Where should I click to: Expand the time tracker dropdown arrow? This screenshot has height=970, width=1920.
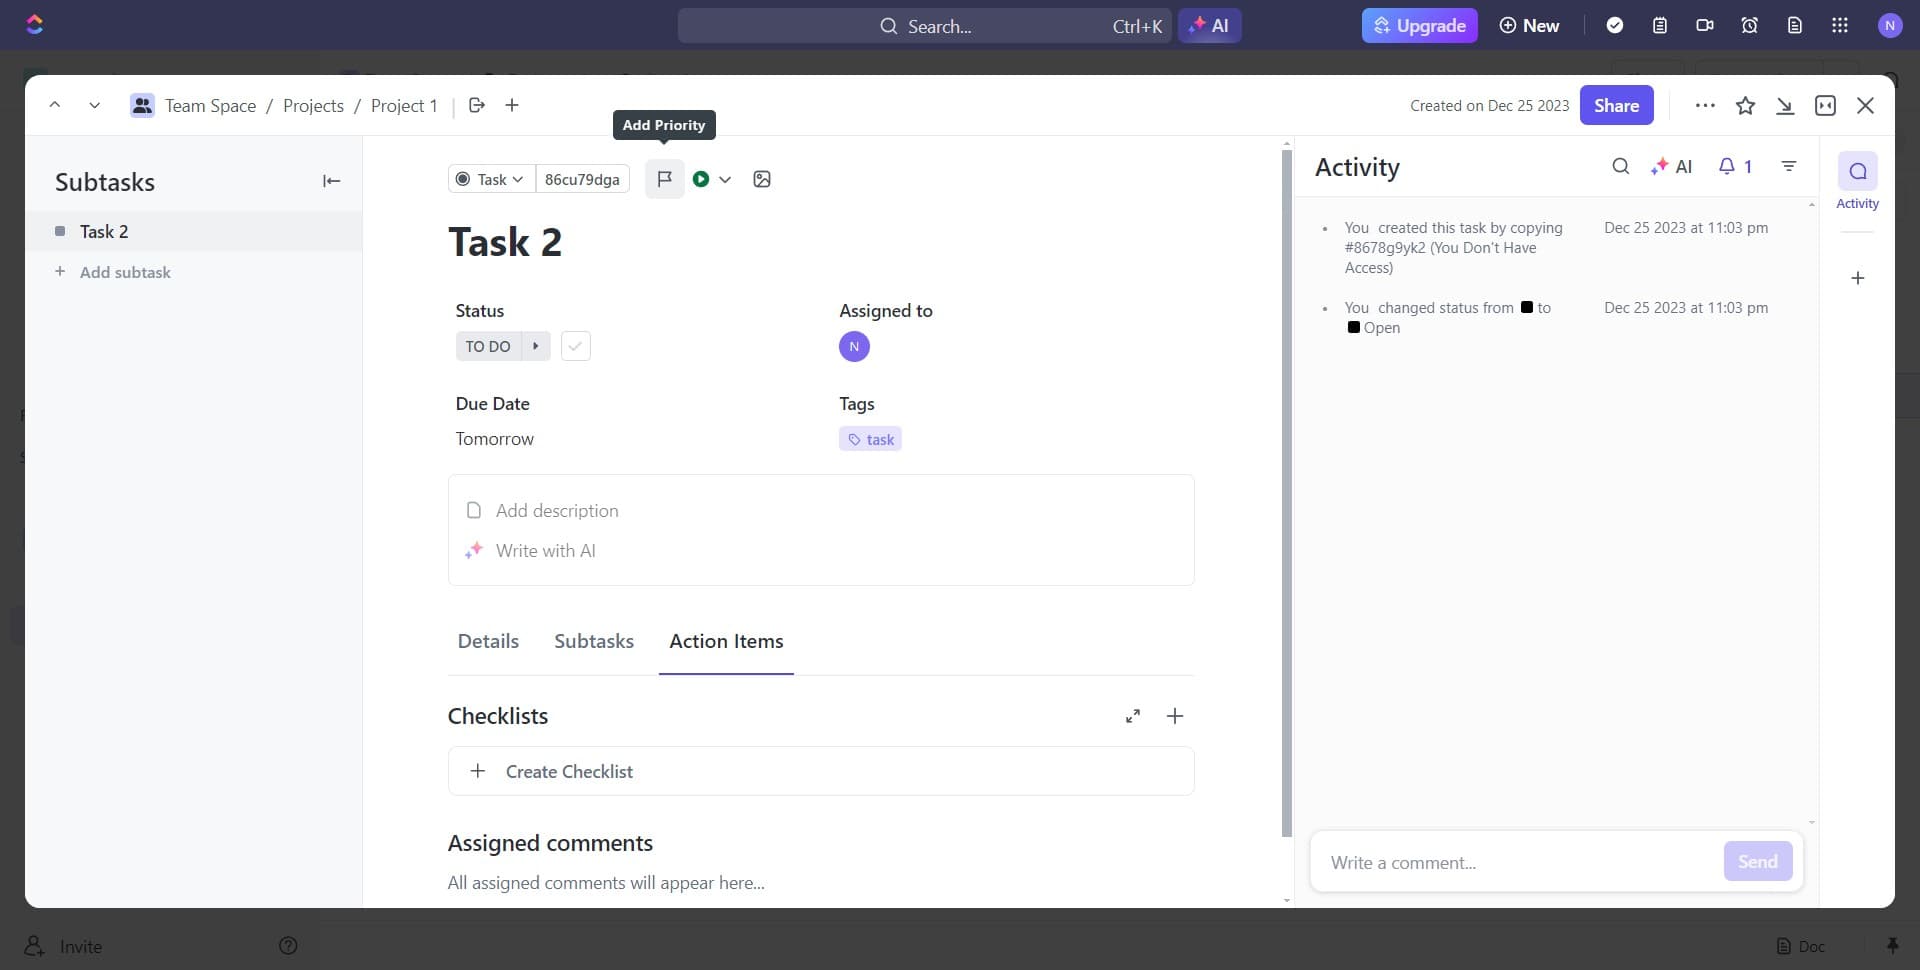(x=725, y=180)
